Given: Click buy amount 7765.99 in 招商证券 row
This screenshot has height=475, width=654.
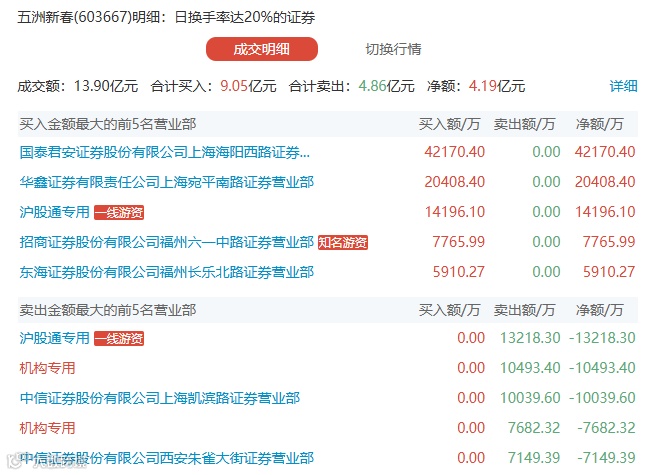Looking at the screenshot, I should pos(458,242).
